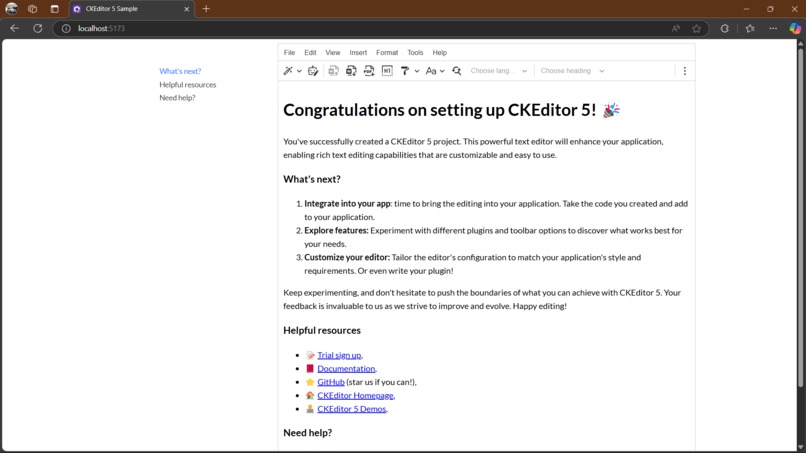The height and width of the screenshot is (453, 806).
Task: Click the bold text Explore features:
Action: 336,230
